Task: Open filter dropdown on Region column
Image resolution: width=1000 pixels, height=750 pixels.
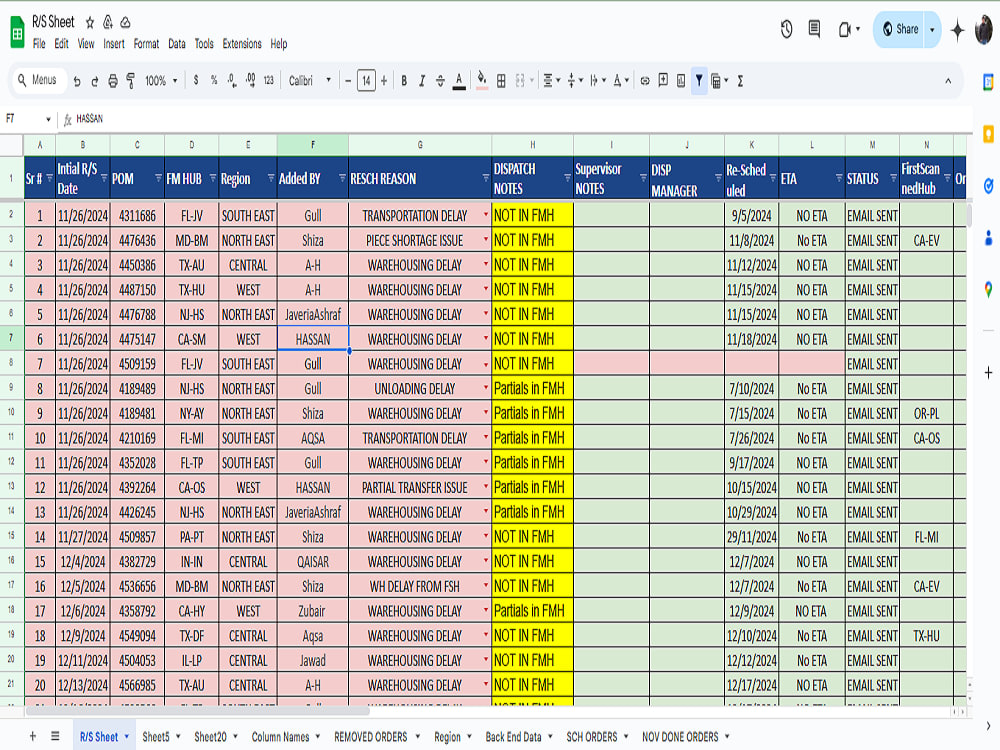Action: coord(271,178)
